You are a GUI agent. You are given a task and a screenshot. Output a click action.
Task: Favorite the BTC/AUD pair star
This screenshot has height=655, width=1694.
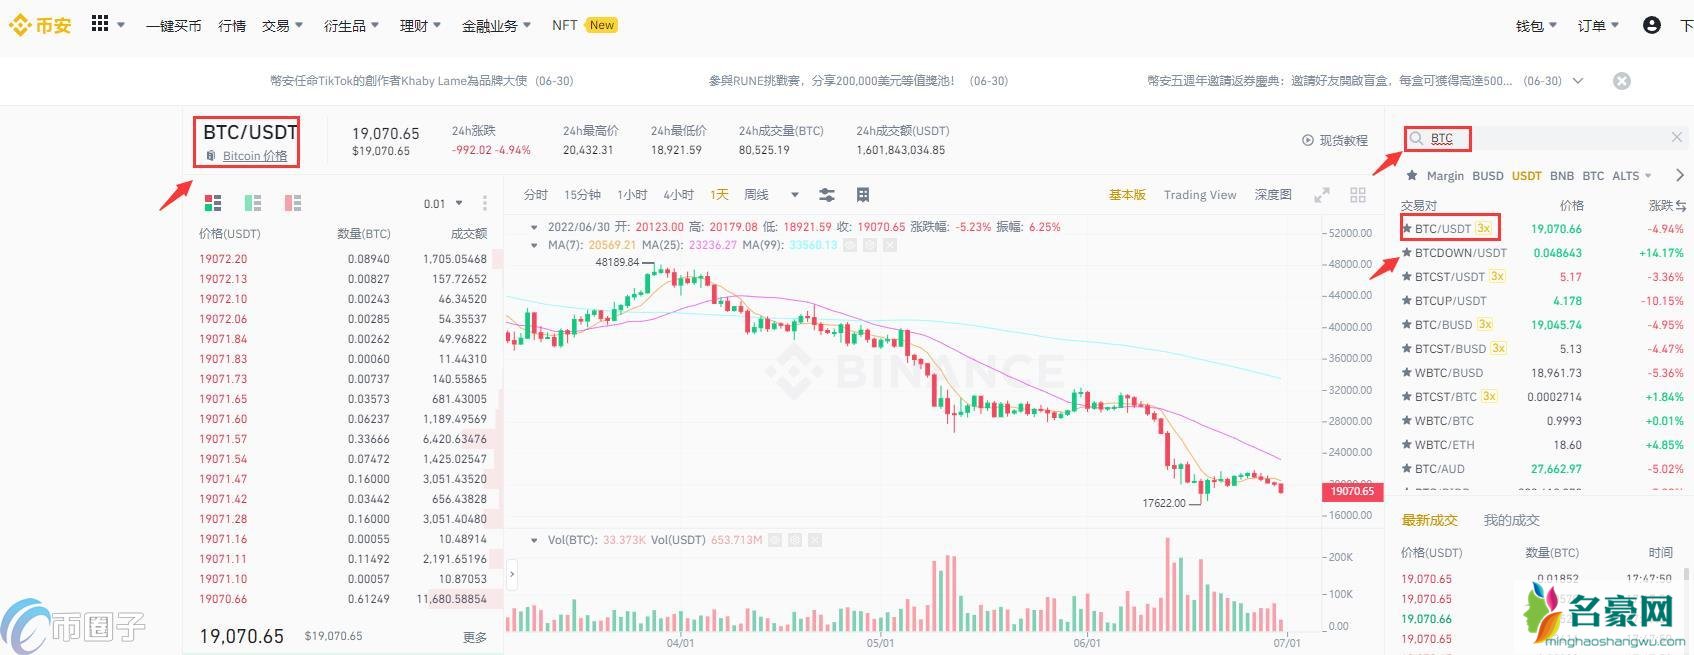tap(1407, 468)
